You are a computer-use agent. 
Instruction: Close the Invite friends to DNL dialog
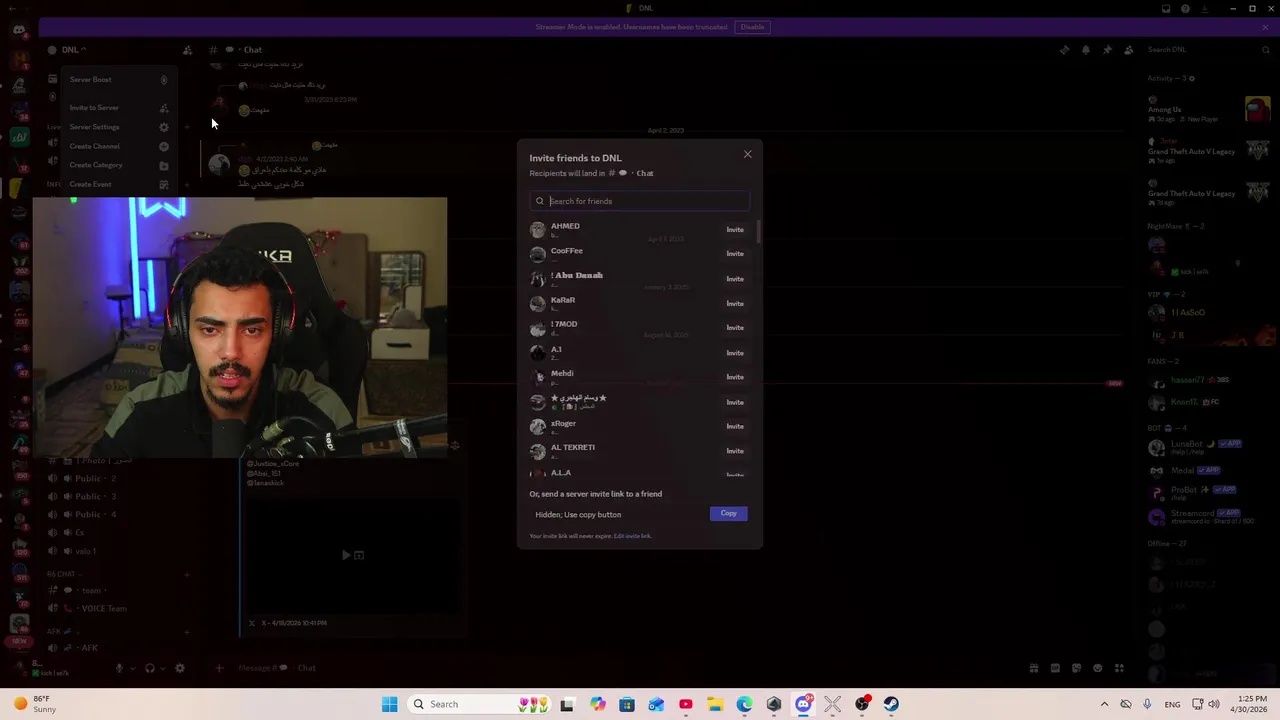pyautogui.click(x=747, y=154)
